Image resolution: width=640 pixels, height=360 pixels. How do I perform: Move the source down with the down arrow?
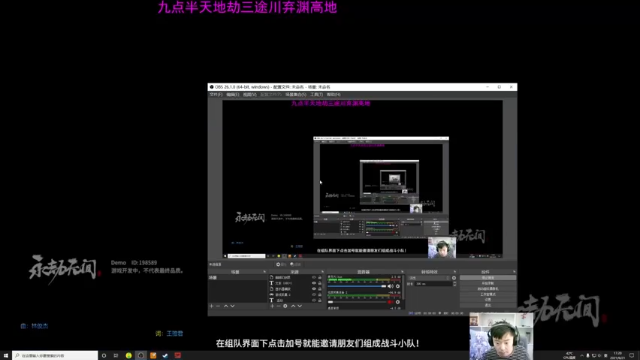(300, 306)
